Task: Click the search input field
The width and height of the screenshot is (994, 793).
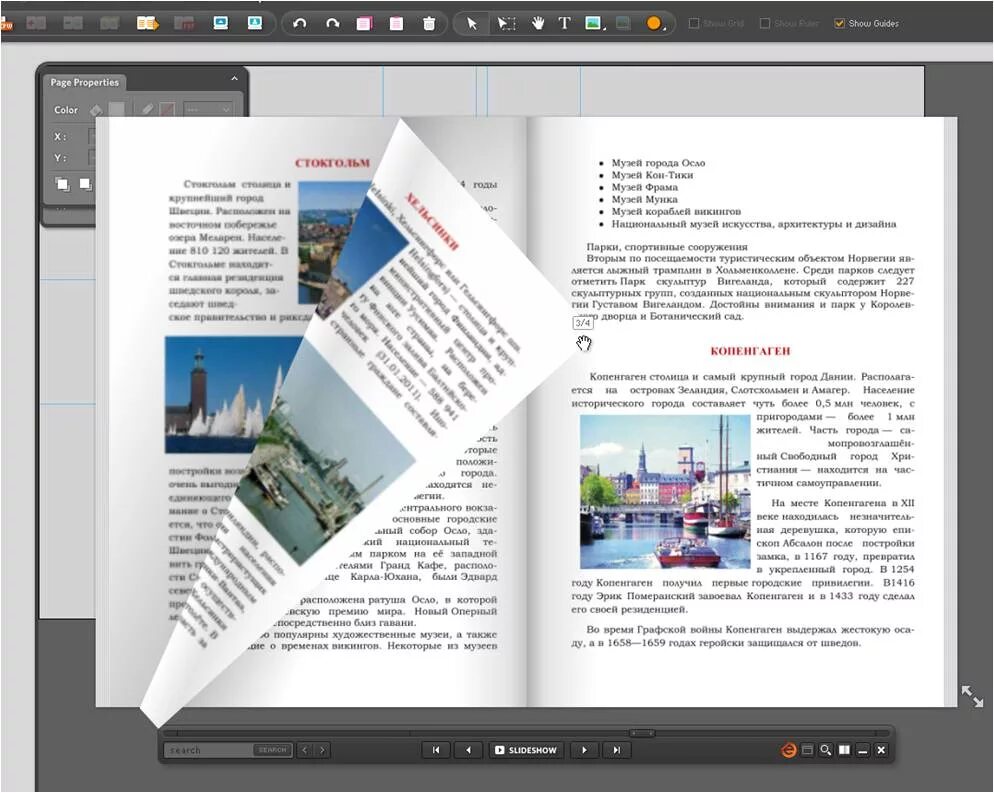Action: point(209,751)
